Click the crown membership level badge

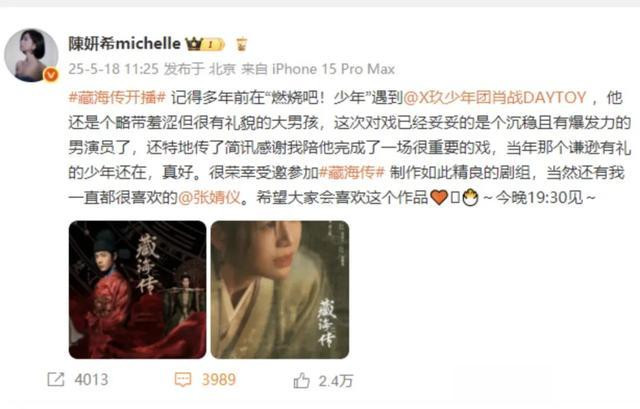point(205,44)
